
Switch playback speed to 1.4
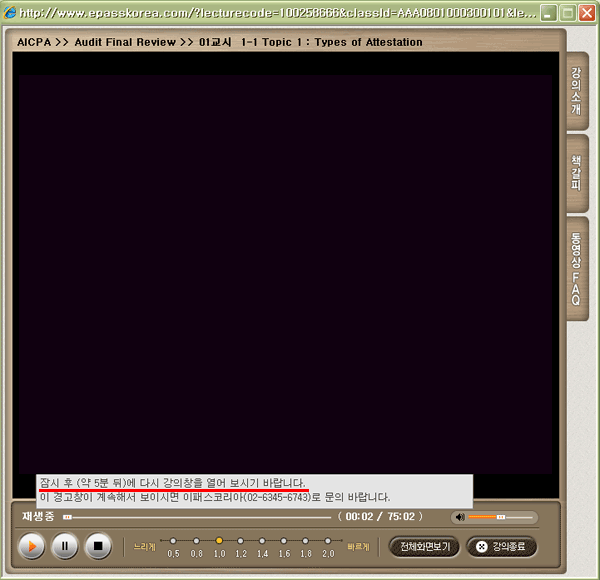262,541
